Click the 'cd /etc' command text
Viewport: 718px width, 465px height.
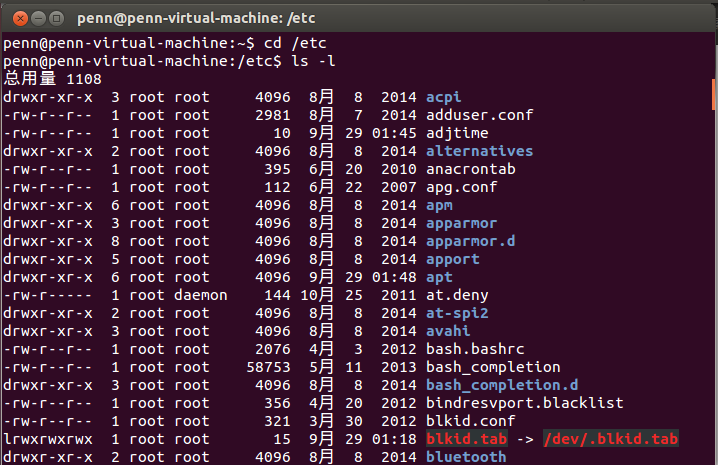pyautogui.click(x=295, y=43)
